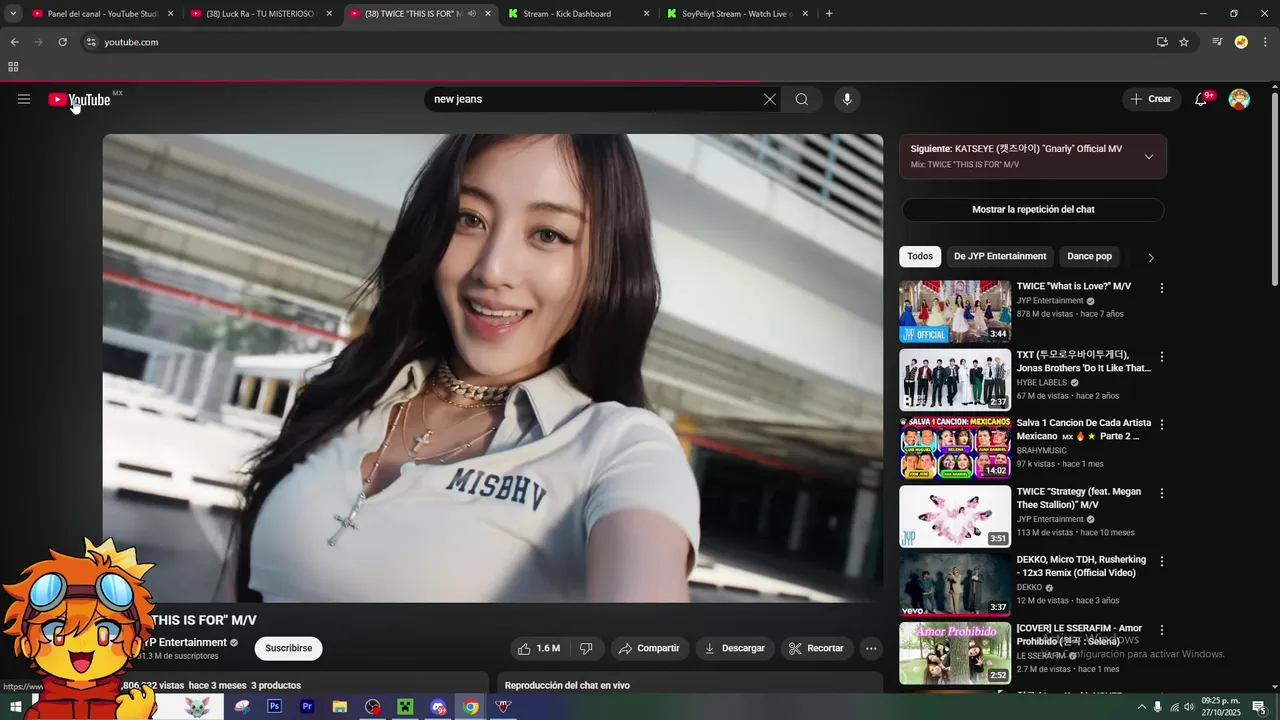The height and width of the screenshot is (720, 1280).
Task: Open the Windows Start menu
Action: point(16,707)
